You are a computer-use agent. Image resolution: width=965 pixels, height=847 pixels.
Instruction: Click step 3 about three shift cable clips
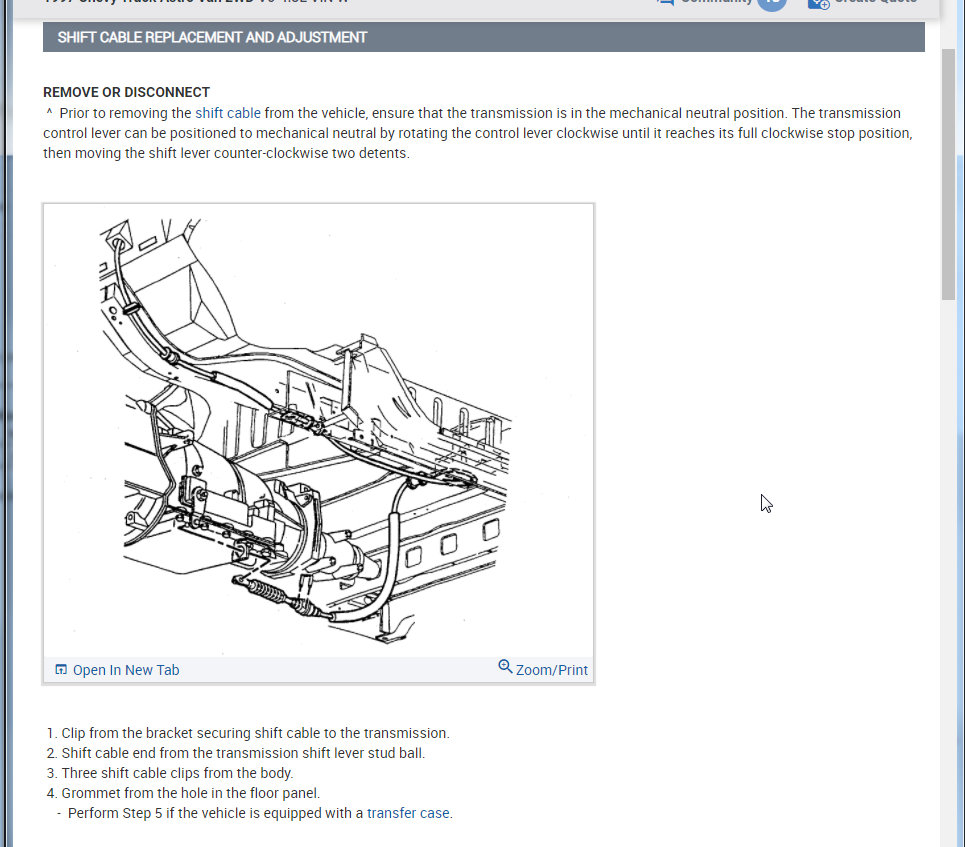pos(177,773)
